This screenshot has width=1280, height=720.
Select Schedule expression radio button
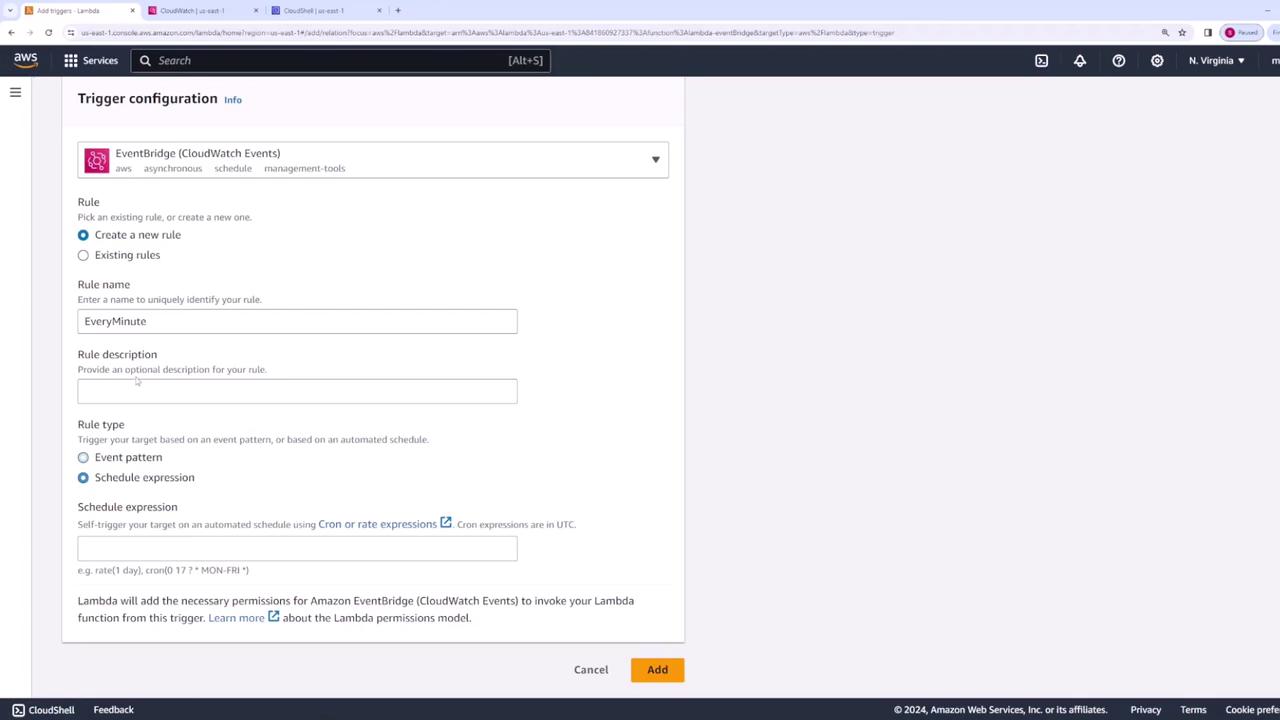click(x=83, y=478)
